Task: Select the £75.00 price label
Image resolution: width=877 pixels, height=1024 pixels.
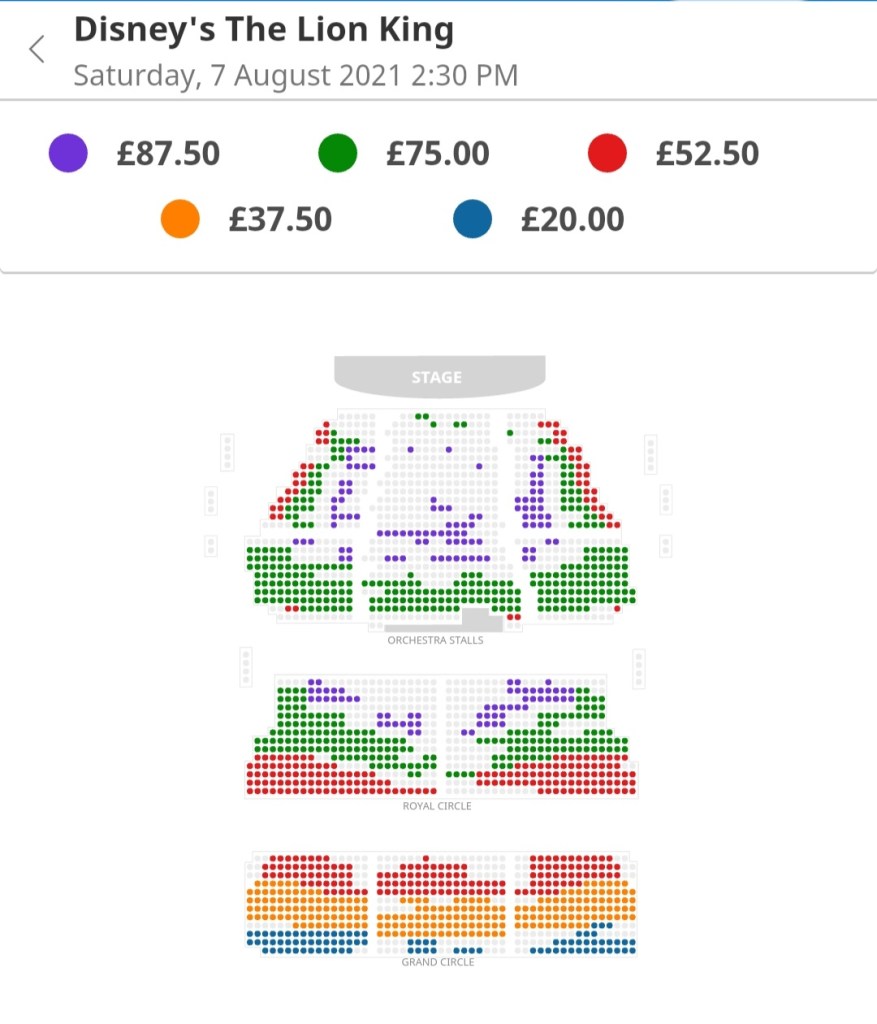Action: (x=438, y=154)
